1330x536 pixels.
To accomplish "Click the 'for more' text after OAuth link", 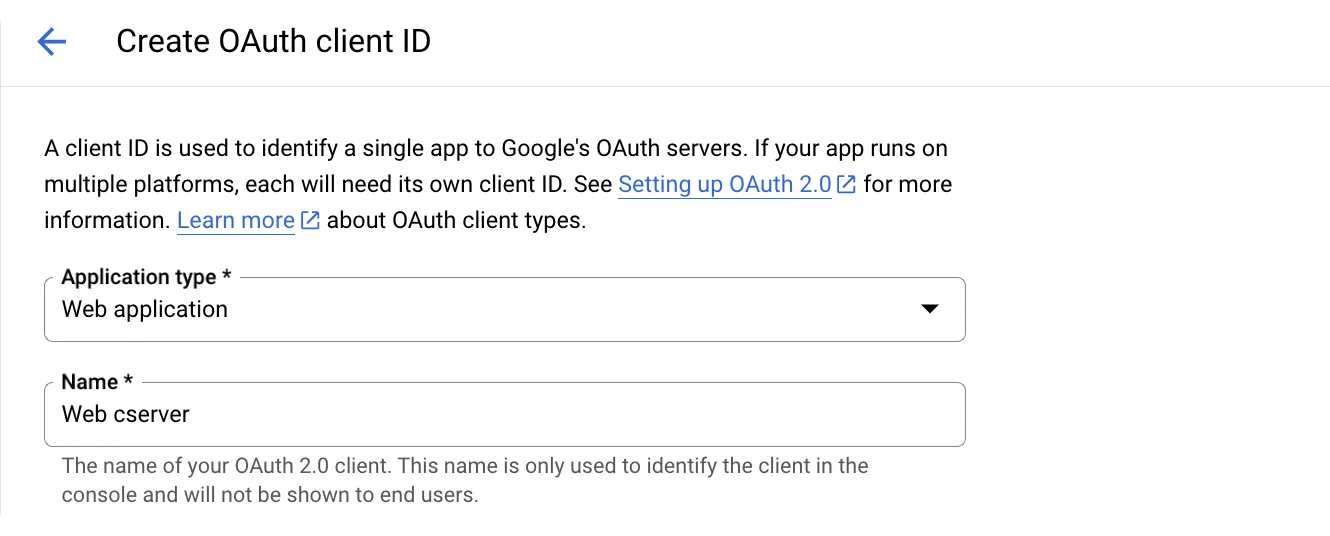I will (908, 185).
